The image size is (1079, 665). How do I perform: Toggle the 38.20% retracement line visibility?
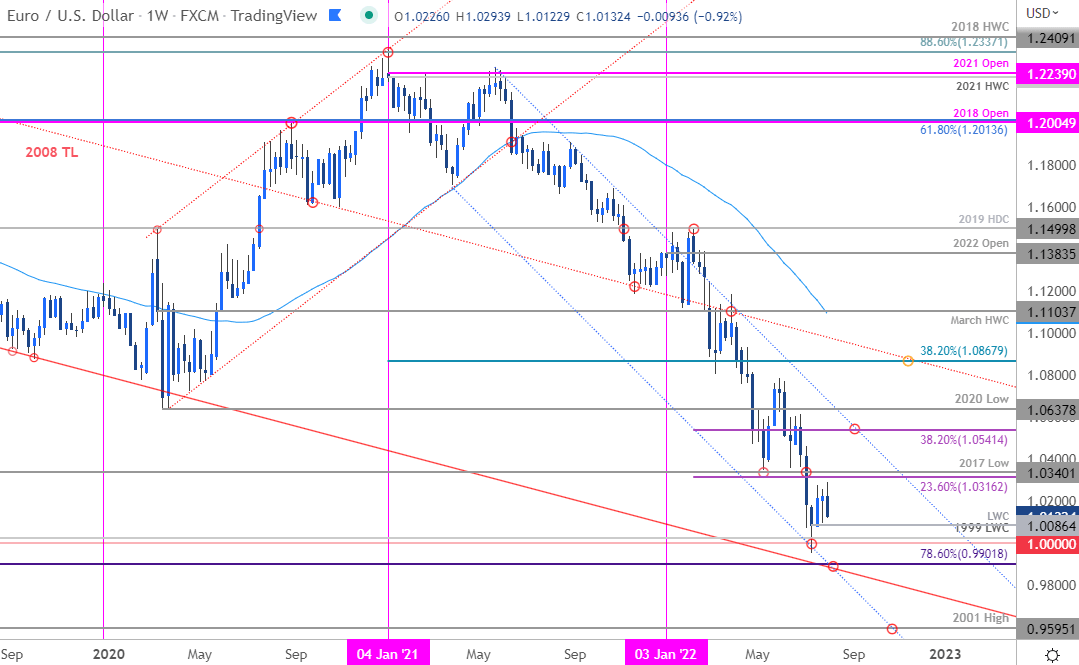[x=963, y=351]
